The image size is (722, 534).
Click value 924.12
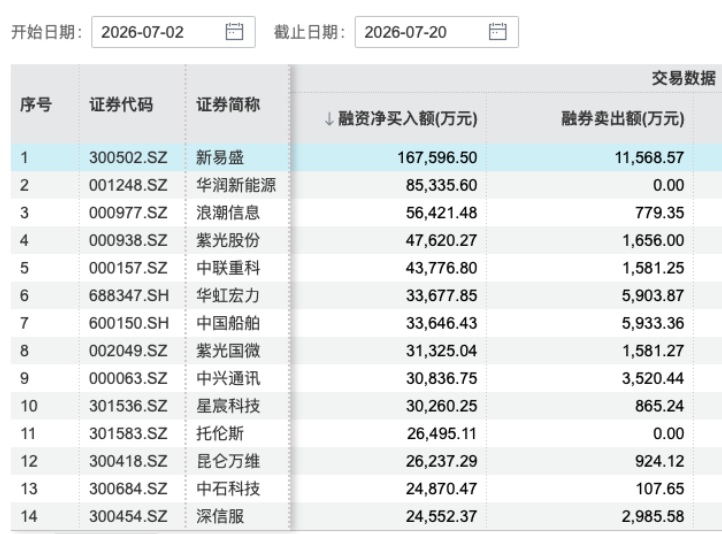pos(659,461)
